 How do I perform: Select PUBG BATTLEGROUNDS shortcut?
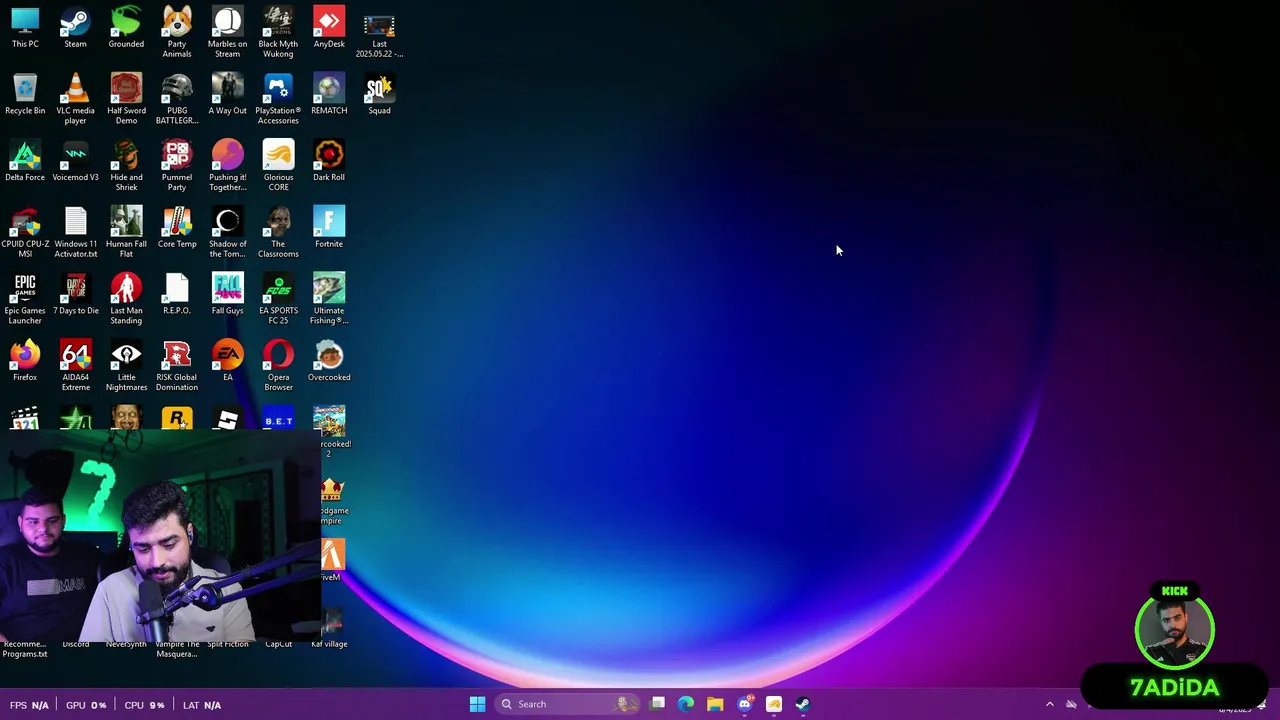click(x=177, y=99)
